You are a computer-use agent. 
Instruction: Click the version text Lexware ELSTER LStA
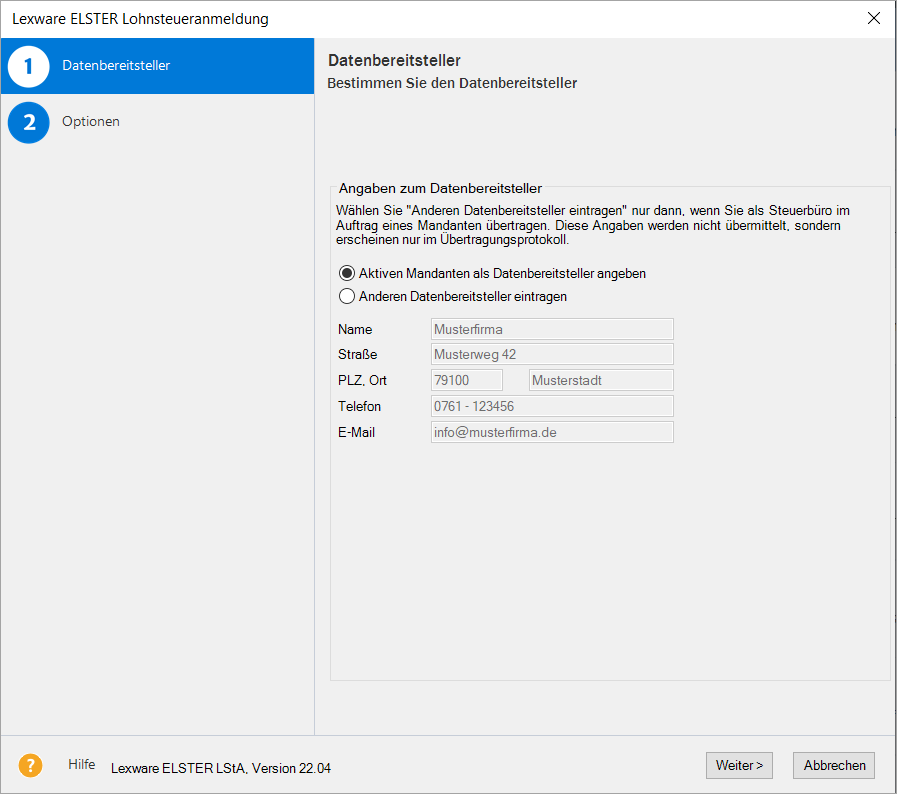(220, 768)
